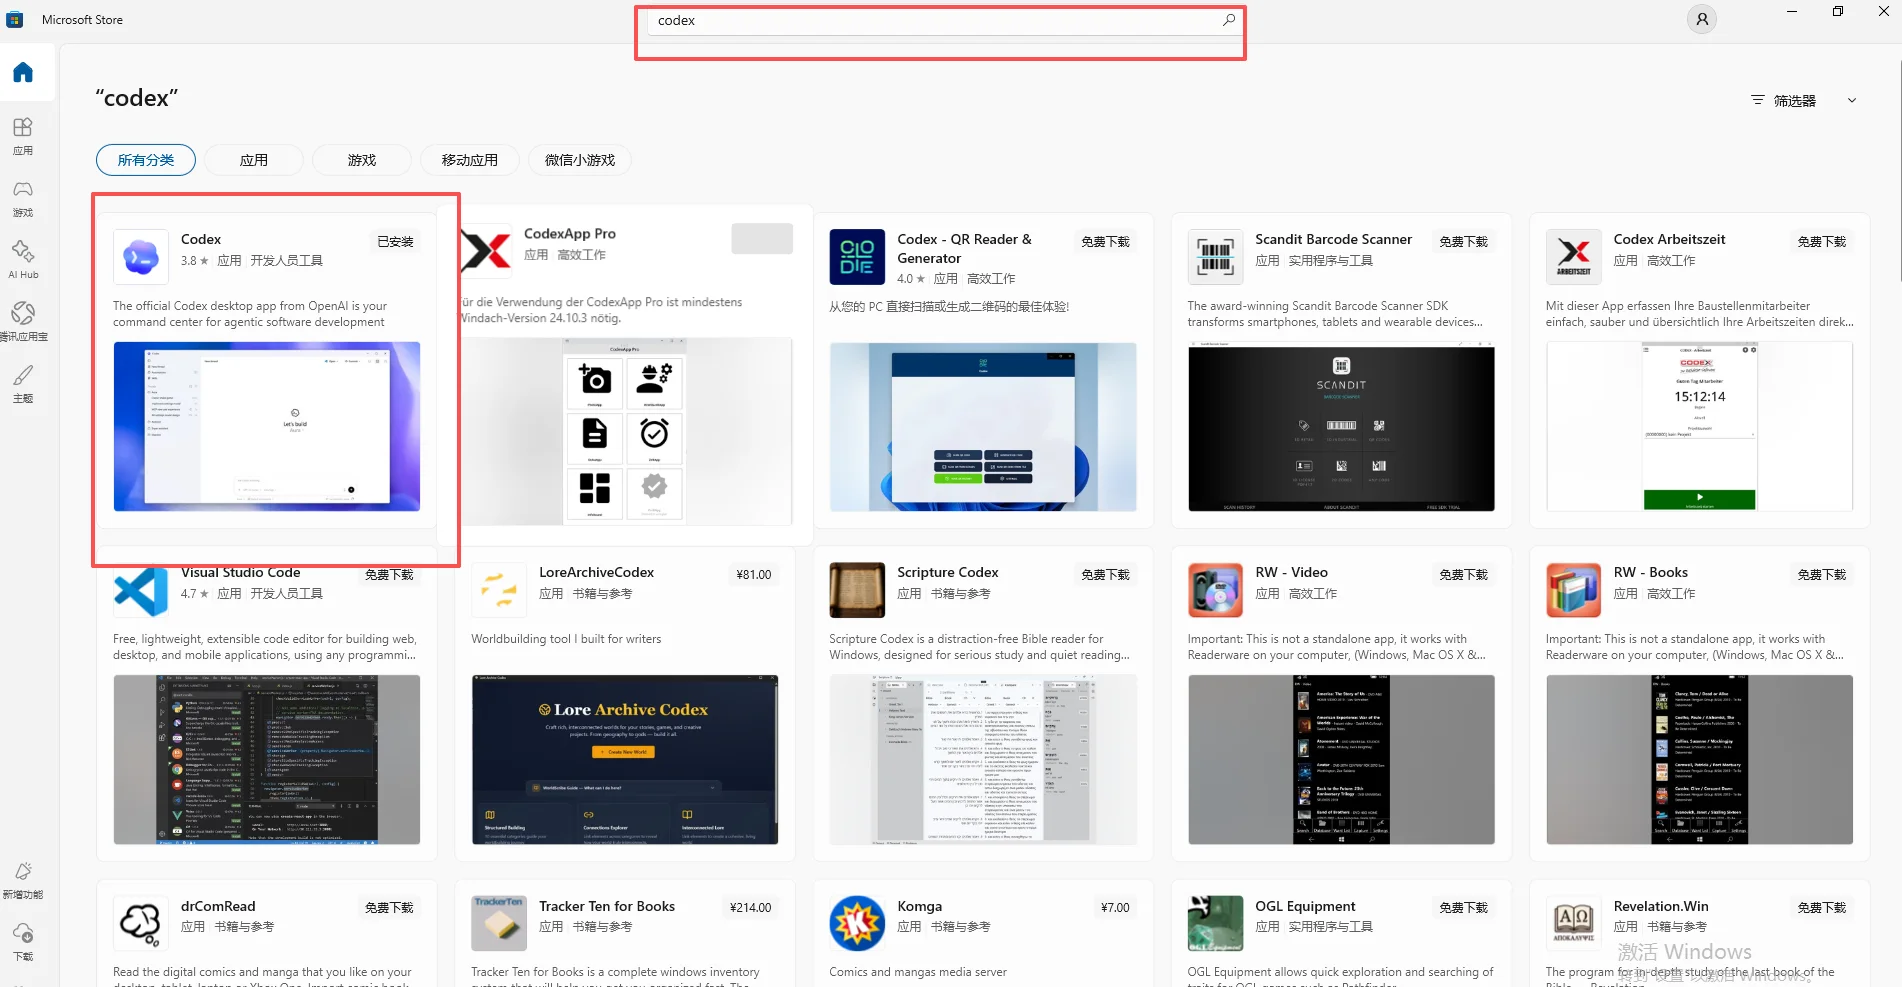Click the Codex app icon

pyautogui.click(x=141, y=257)
